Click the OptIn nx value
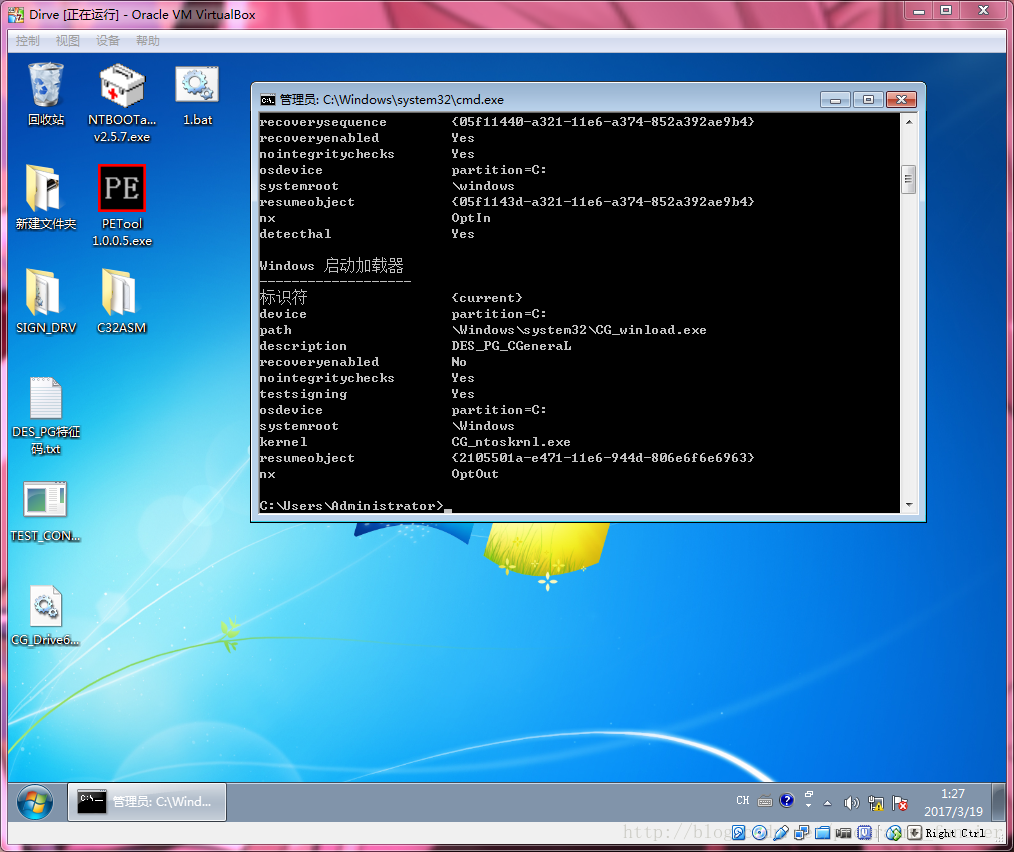This screenshot has width=1014, height=852. click(471, 218)
